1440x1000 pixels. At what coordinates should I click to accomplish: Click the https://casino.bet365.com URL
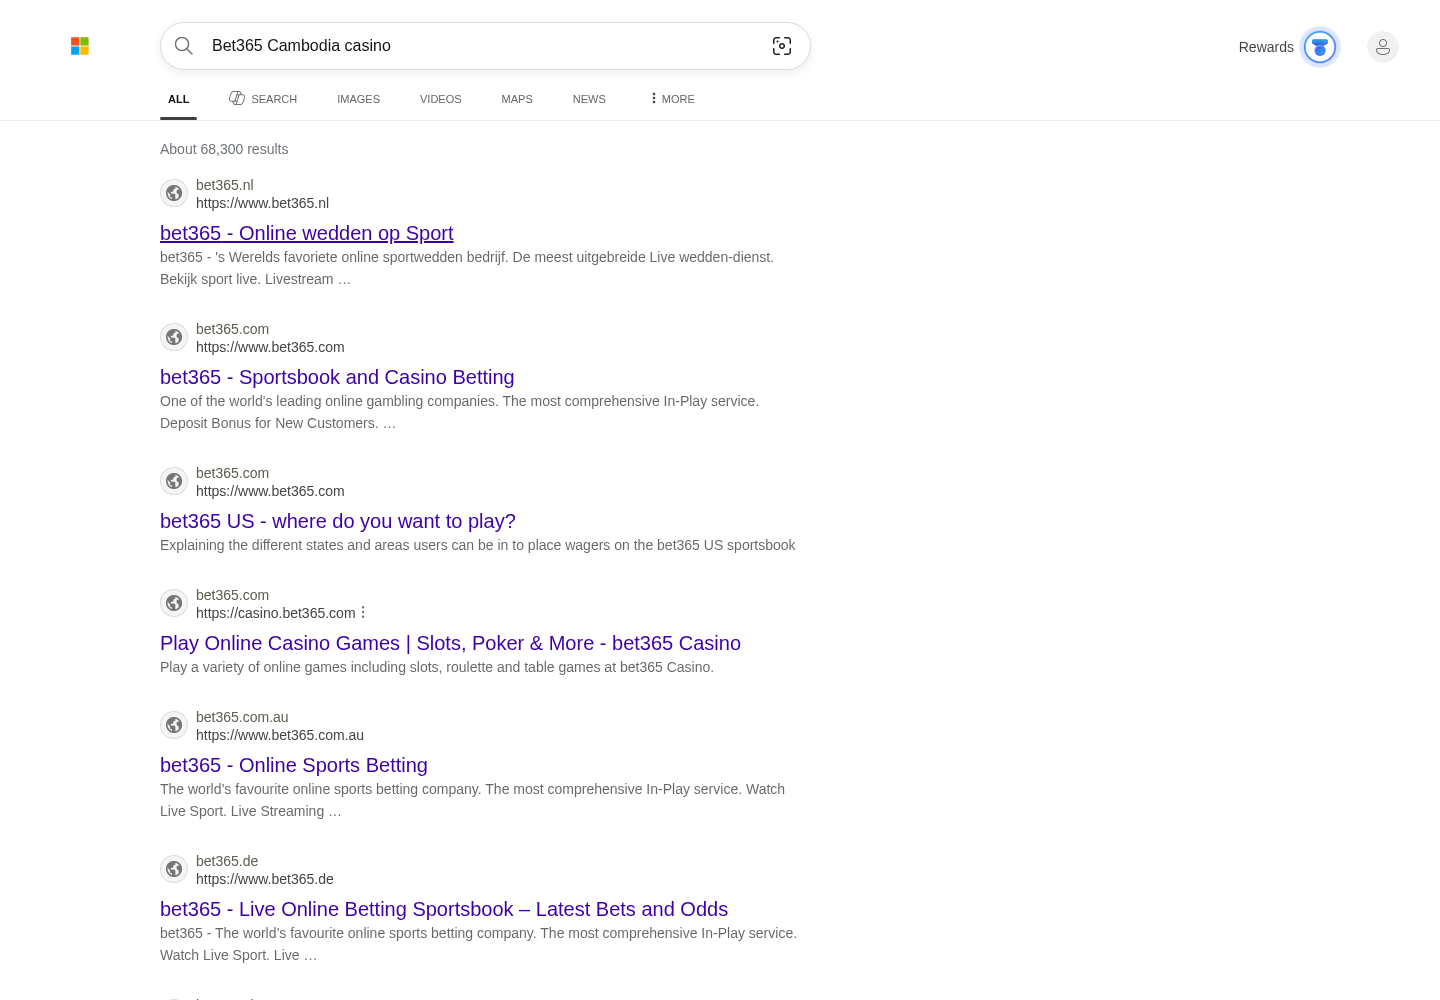[x=276, y=613]
